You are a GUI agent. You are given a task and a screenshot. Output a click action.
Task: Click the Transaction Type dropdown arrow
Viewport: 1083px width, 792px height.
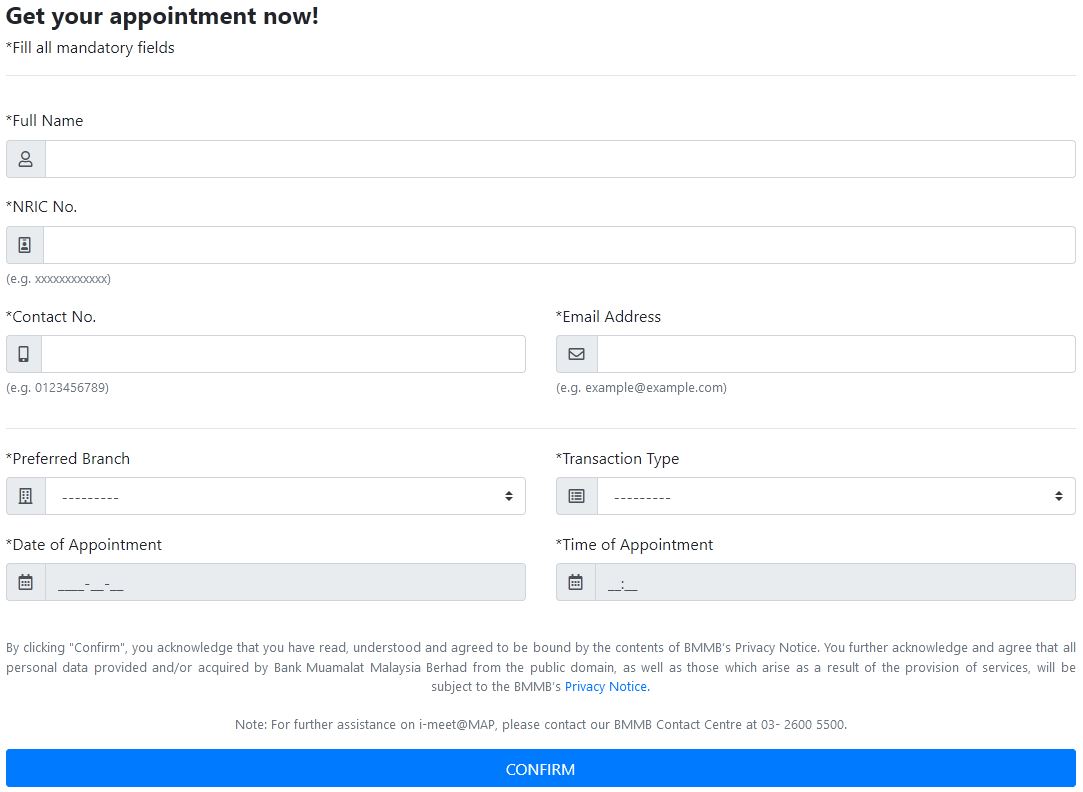[1059, 496]
